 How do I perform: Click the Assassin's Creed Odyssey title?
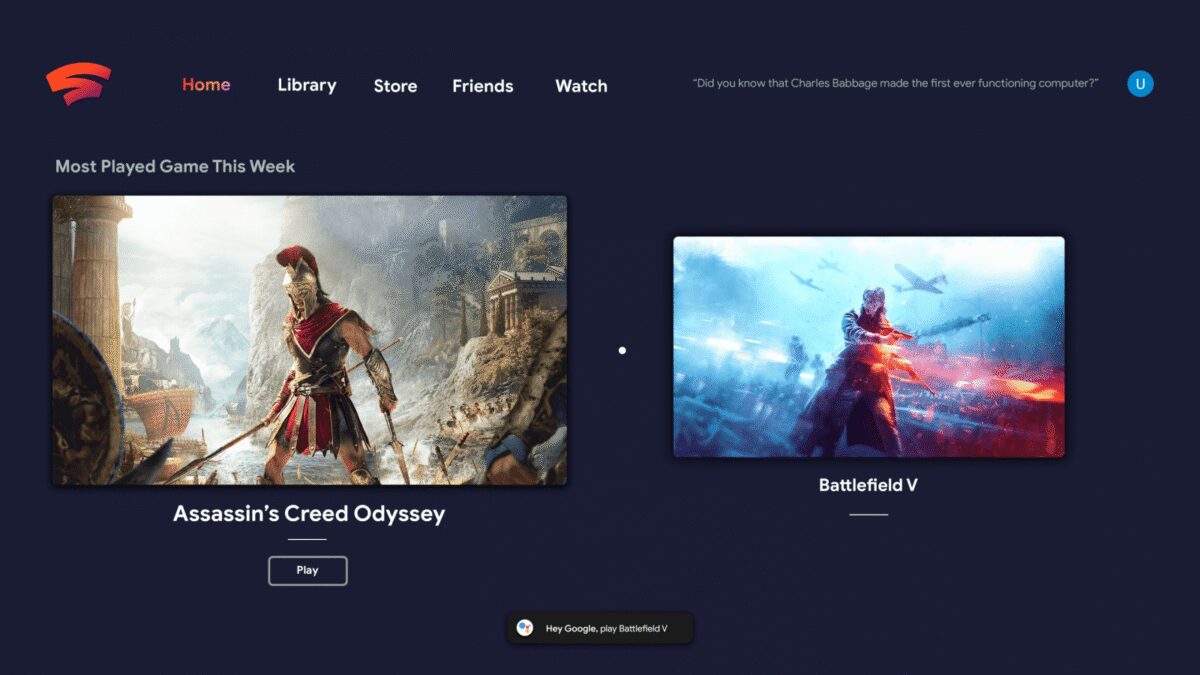309,514
